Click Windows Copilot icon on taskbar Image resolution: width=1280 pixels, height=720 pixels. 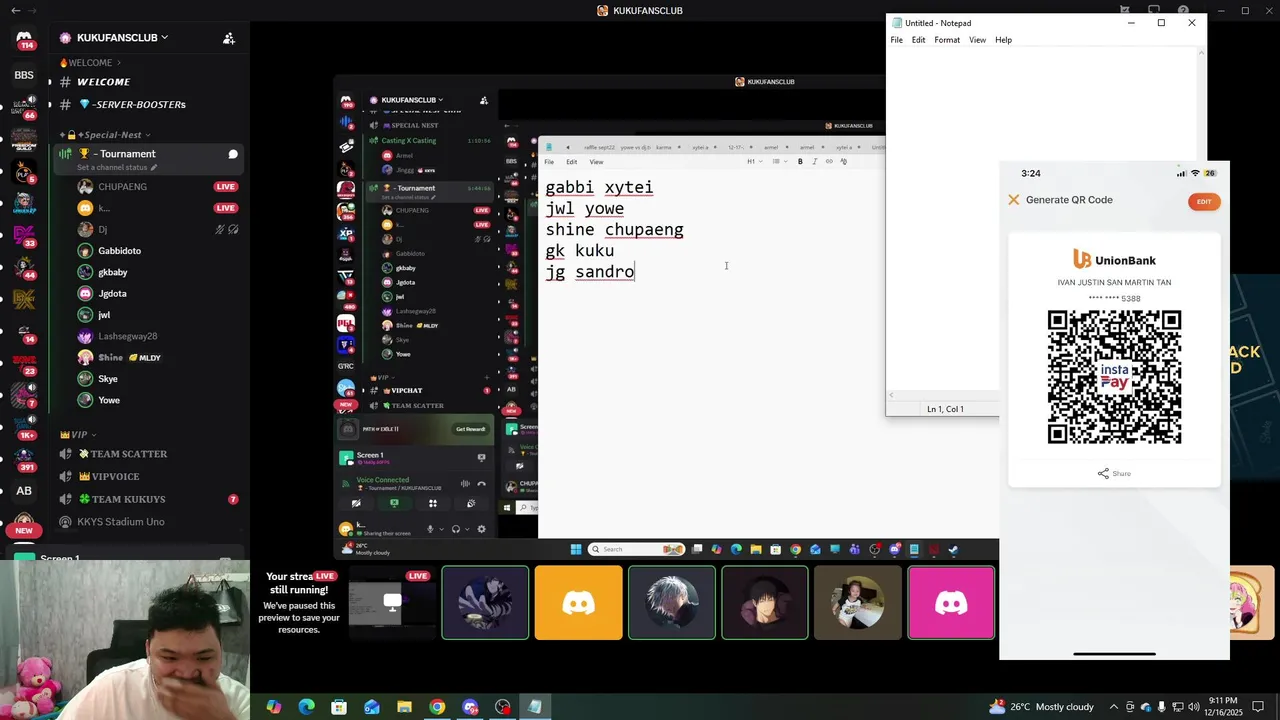click(x=274, y=707)
